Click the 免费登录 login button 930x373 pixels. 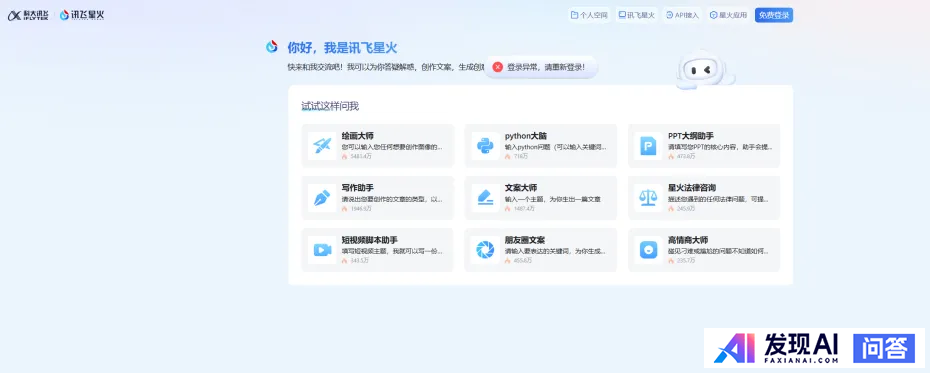(774, 15)
